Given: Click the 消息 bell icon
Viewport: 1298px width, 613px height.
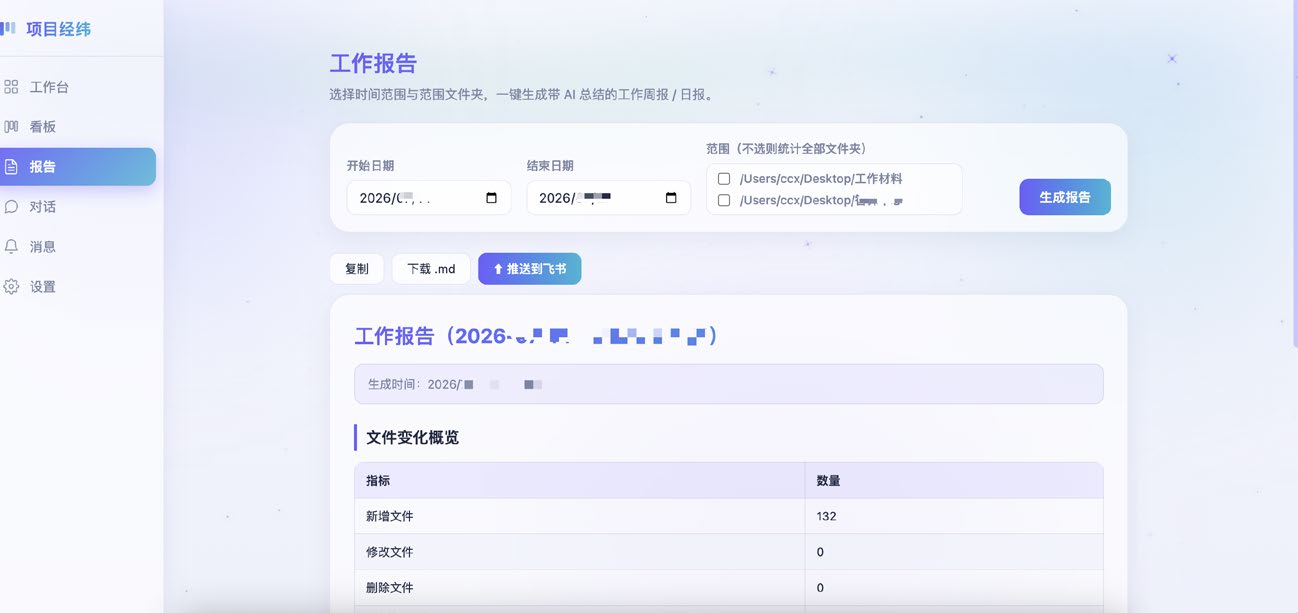Looking at the screenshot, I should point(11,246).
